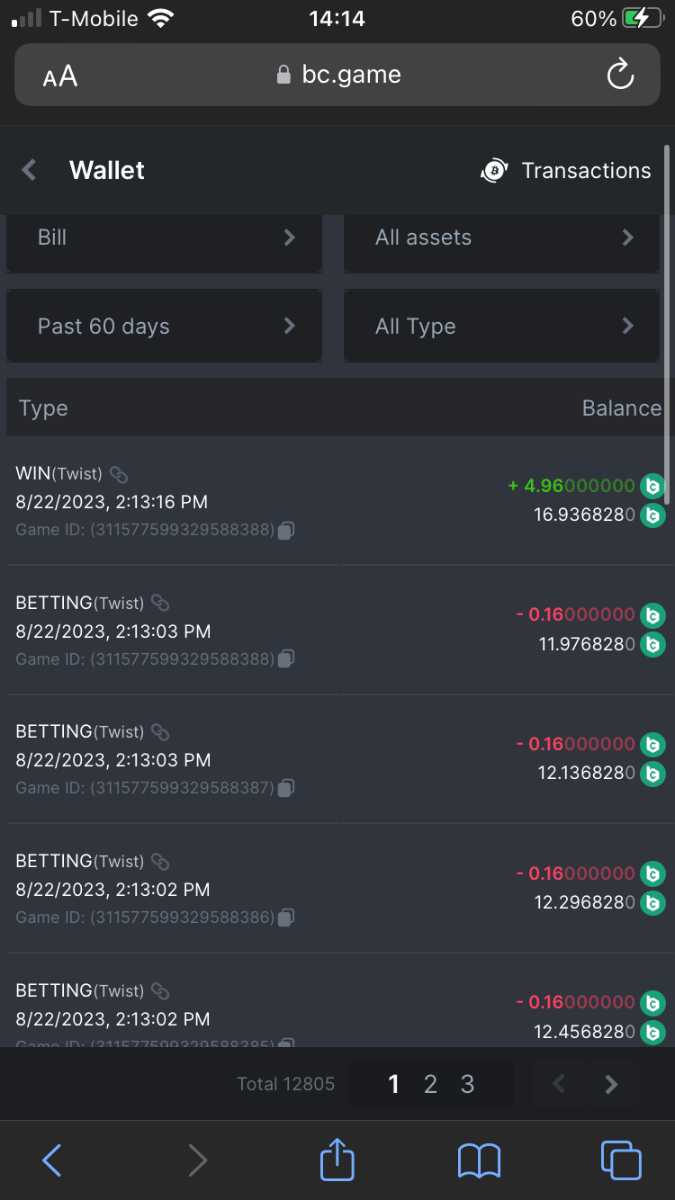
Task: Tap the Wallet back arrow
Action: (x=30, y=171)
